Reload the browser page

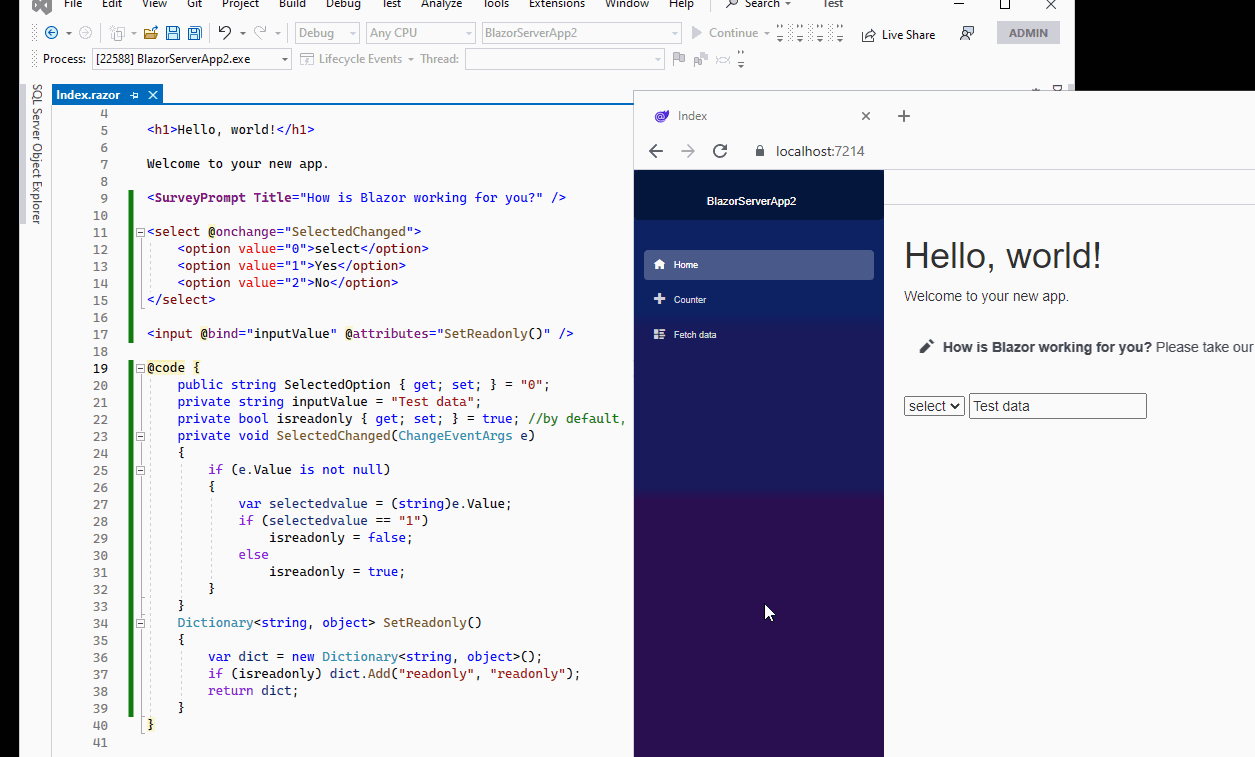[x=719, y=151]
